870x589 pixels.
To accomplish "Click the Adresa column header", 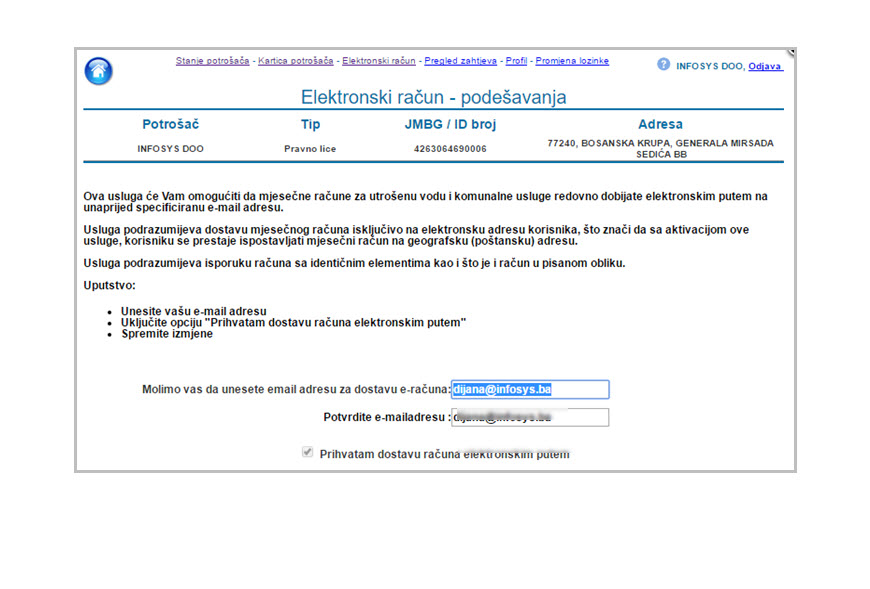I will (x=660, y=124).
